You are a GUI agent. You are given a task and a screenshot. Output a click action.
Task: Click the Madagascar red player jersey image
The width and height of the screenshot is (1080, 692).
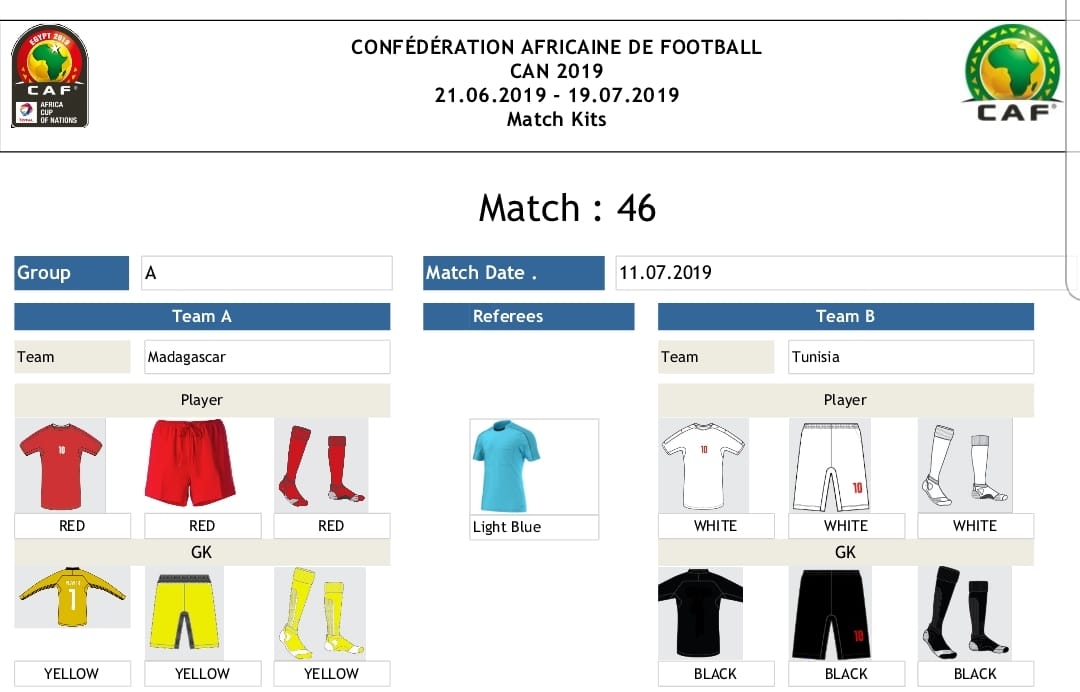coord(61,465)
